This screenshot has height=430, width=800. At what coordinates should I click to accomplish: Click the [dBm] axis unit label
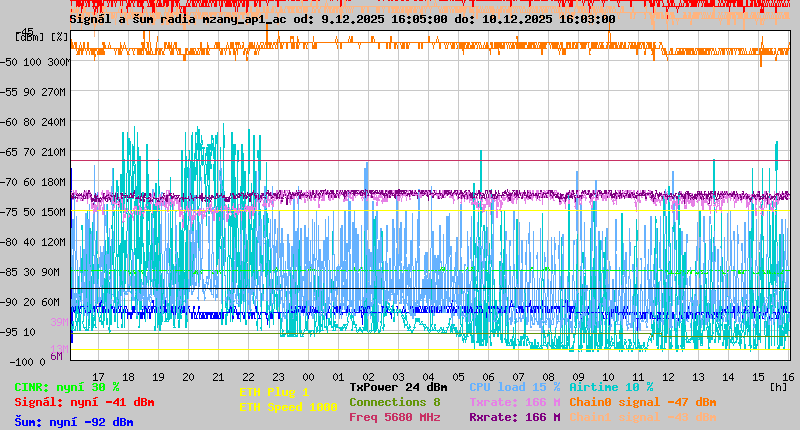tap(30, 36)
